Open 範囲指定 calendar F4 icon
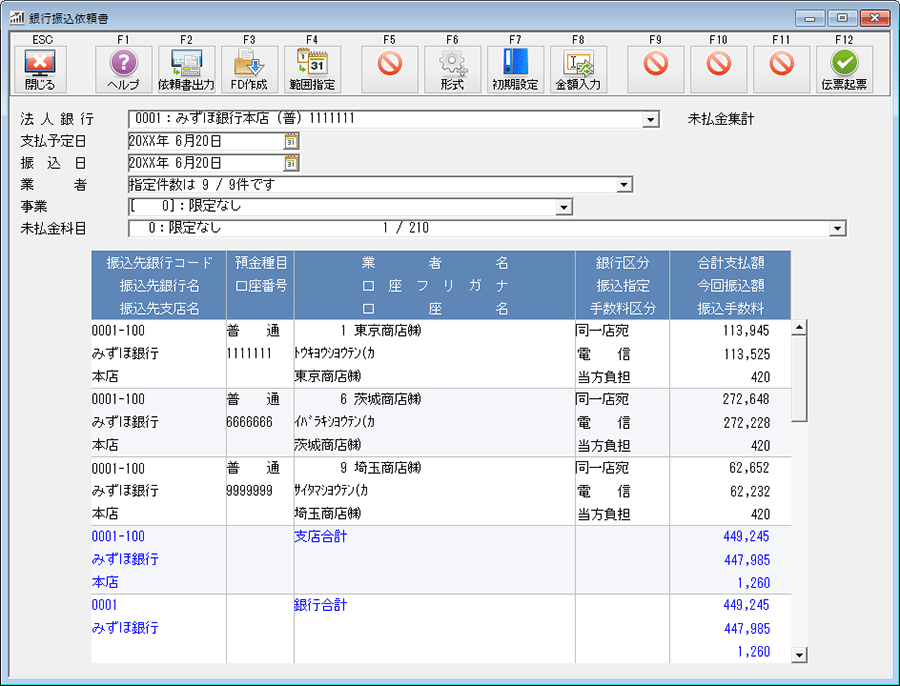This screenshot has width=900, height=686. pos(312,69)
